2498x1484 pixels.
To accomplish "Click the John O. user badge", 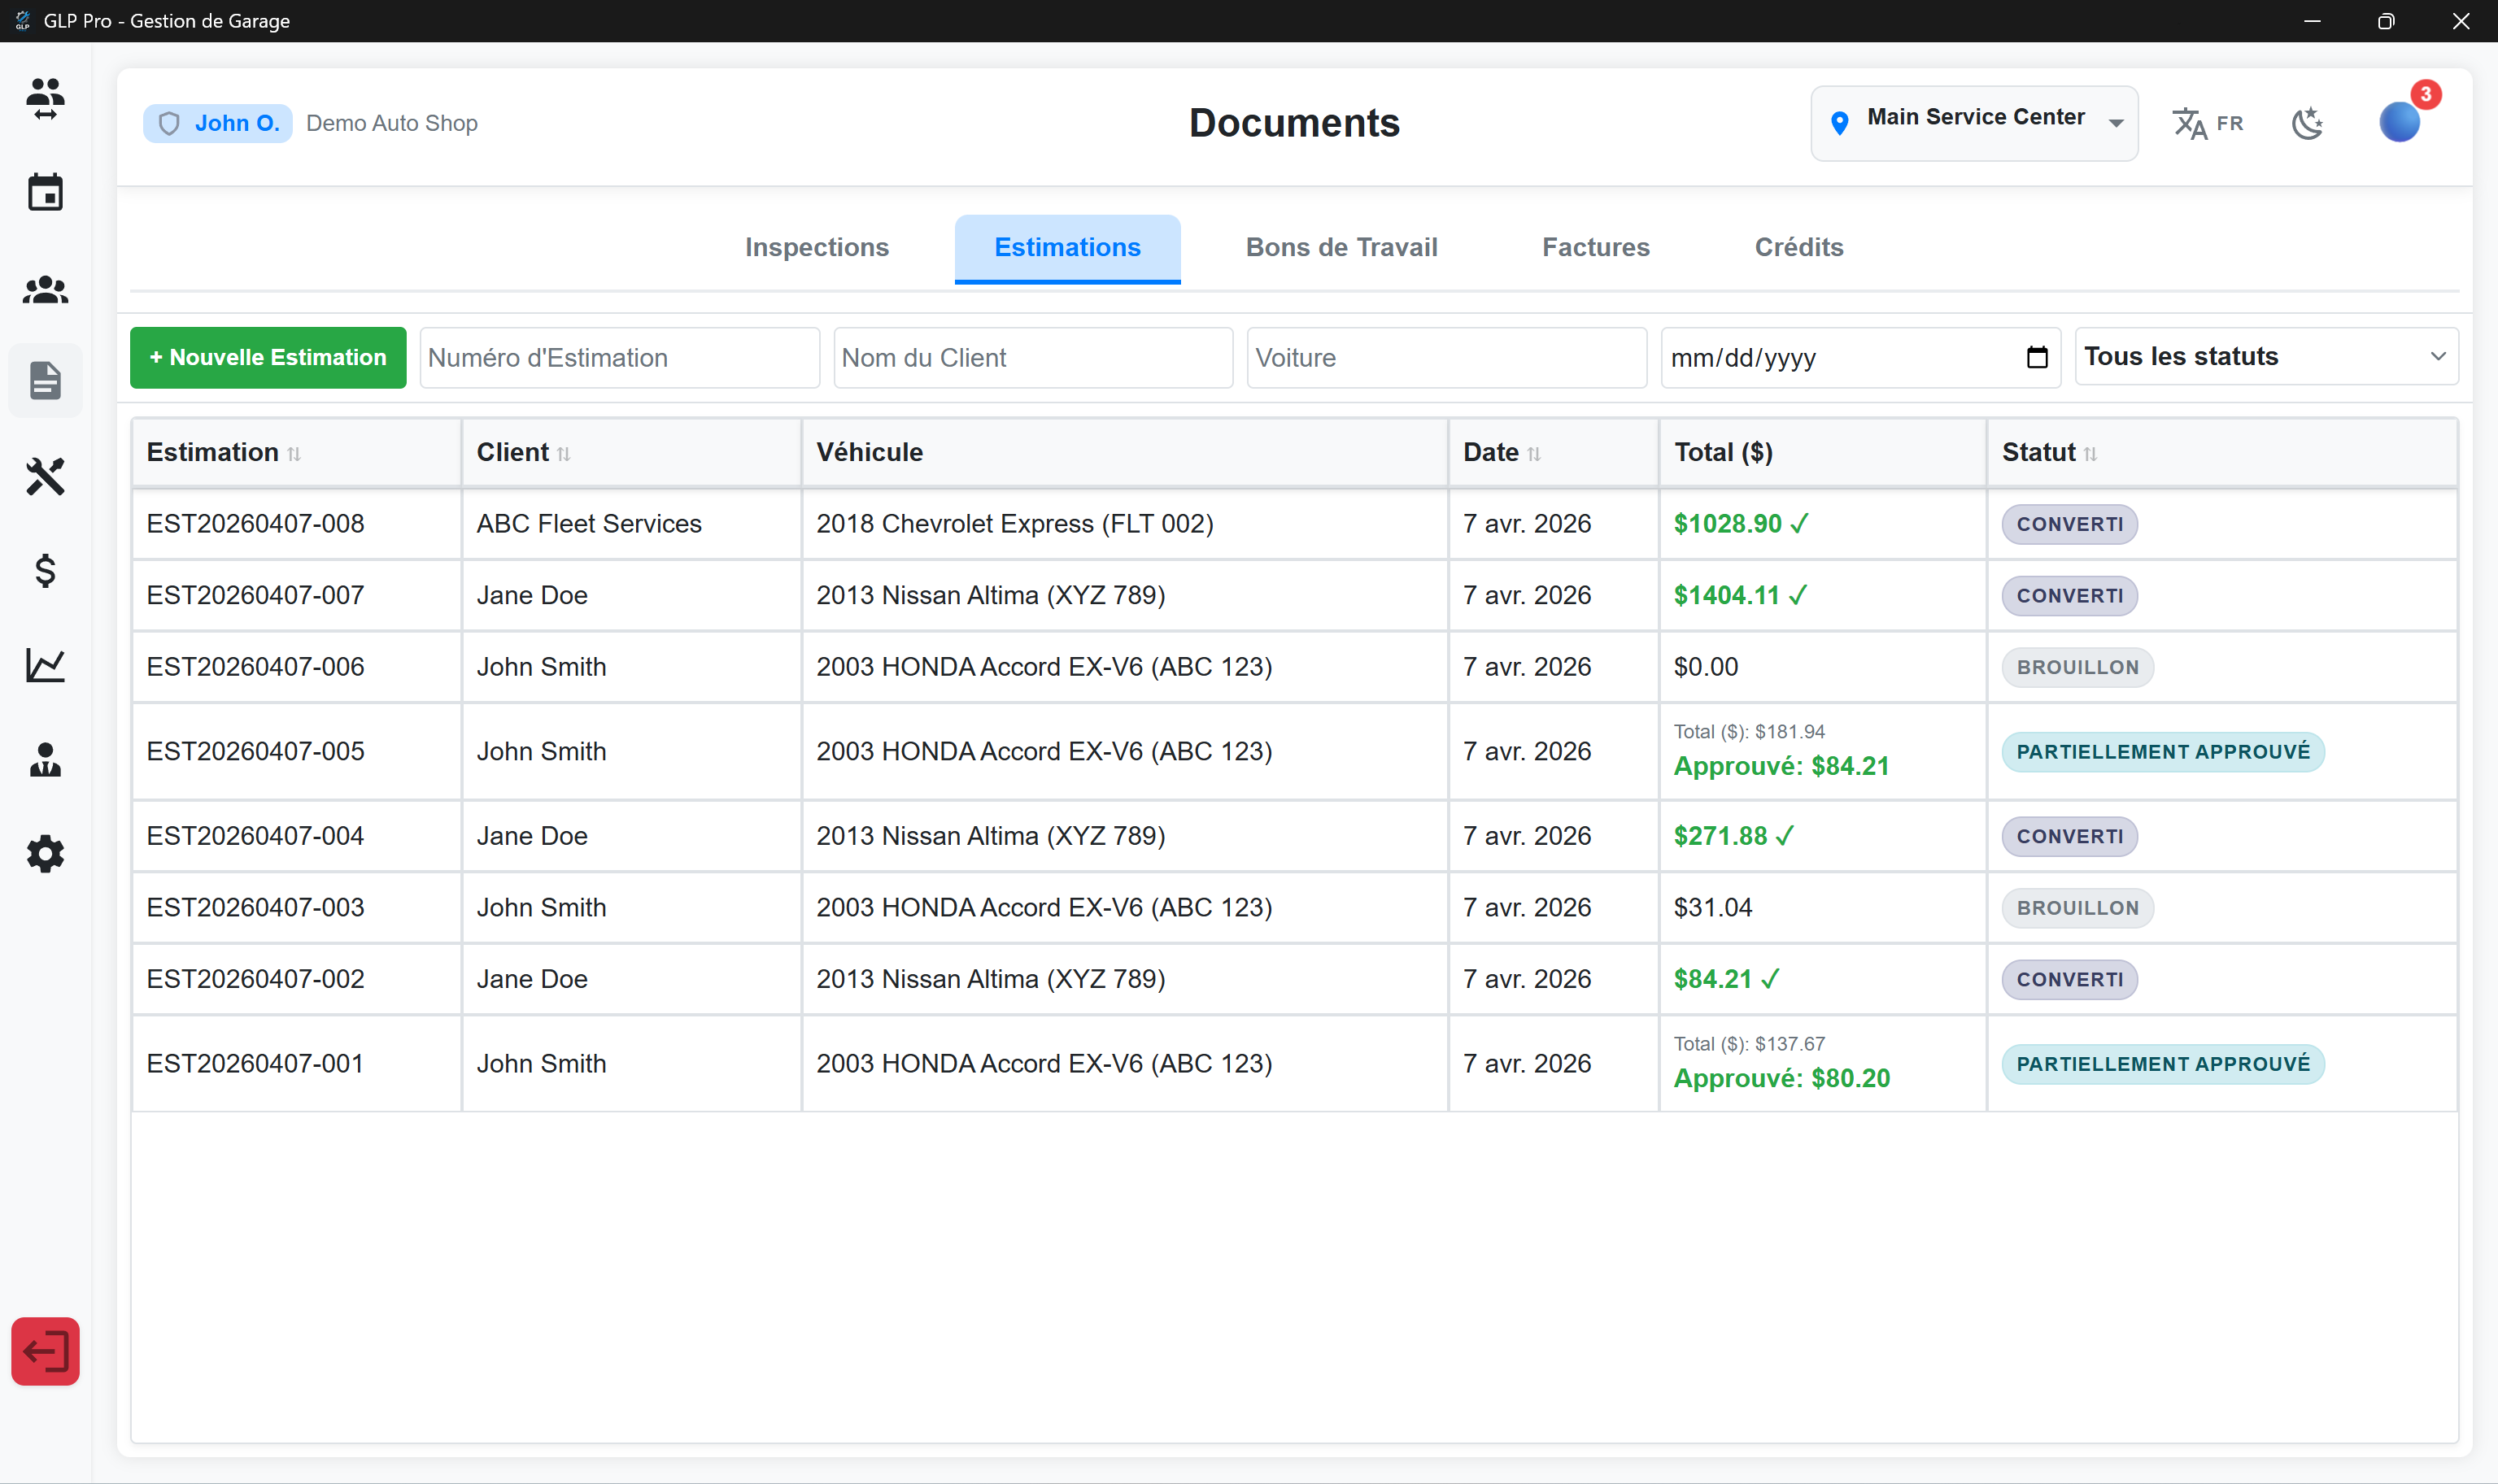I will pyautogui.click(x=218, y=123).
